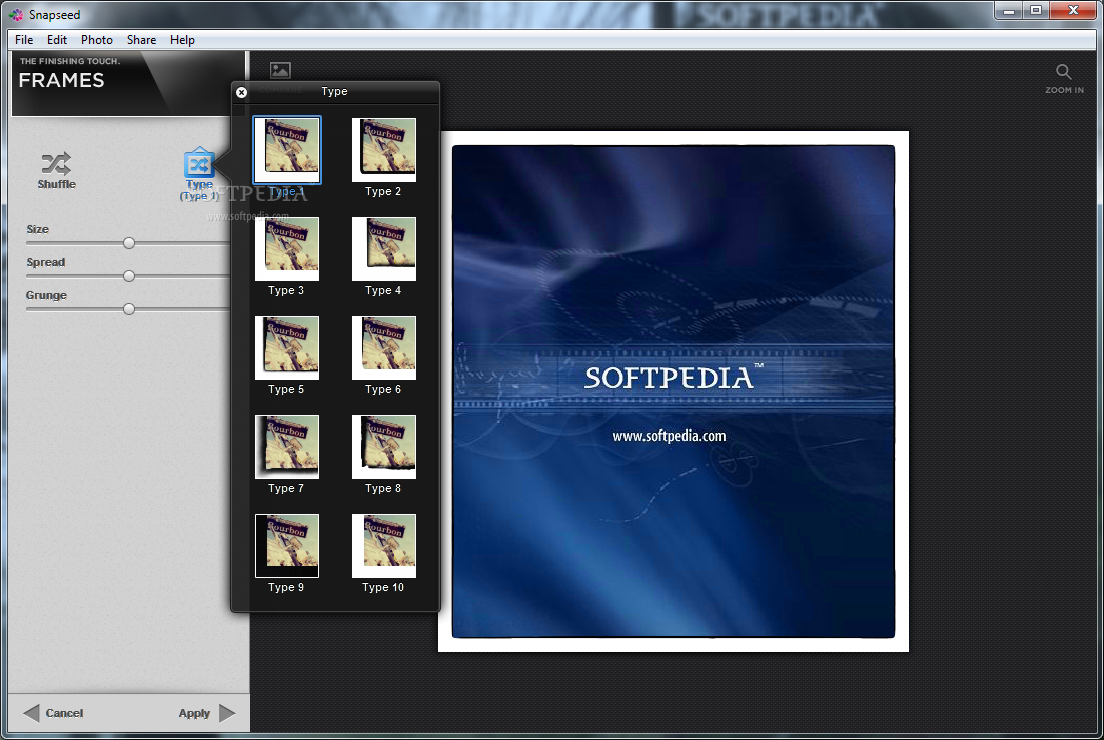Select the Type 9 frame thumbnail
The height and width of the screenshot is (740, 1104).
pos(287,546)
